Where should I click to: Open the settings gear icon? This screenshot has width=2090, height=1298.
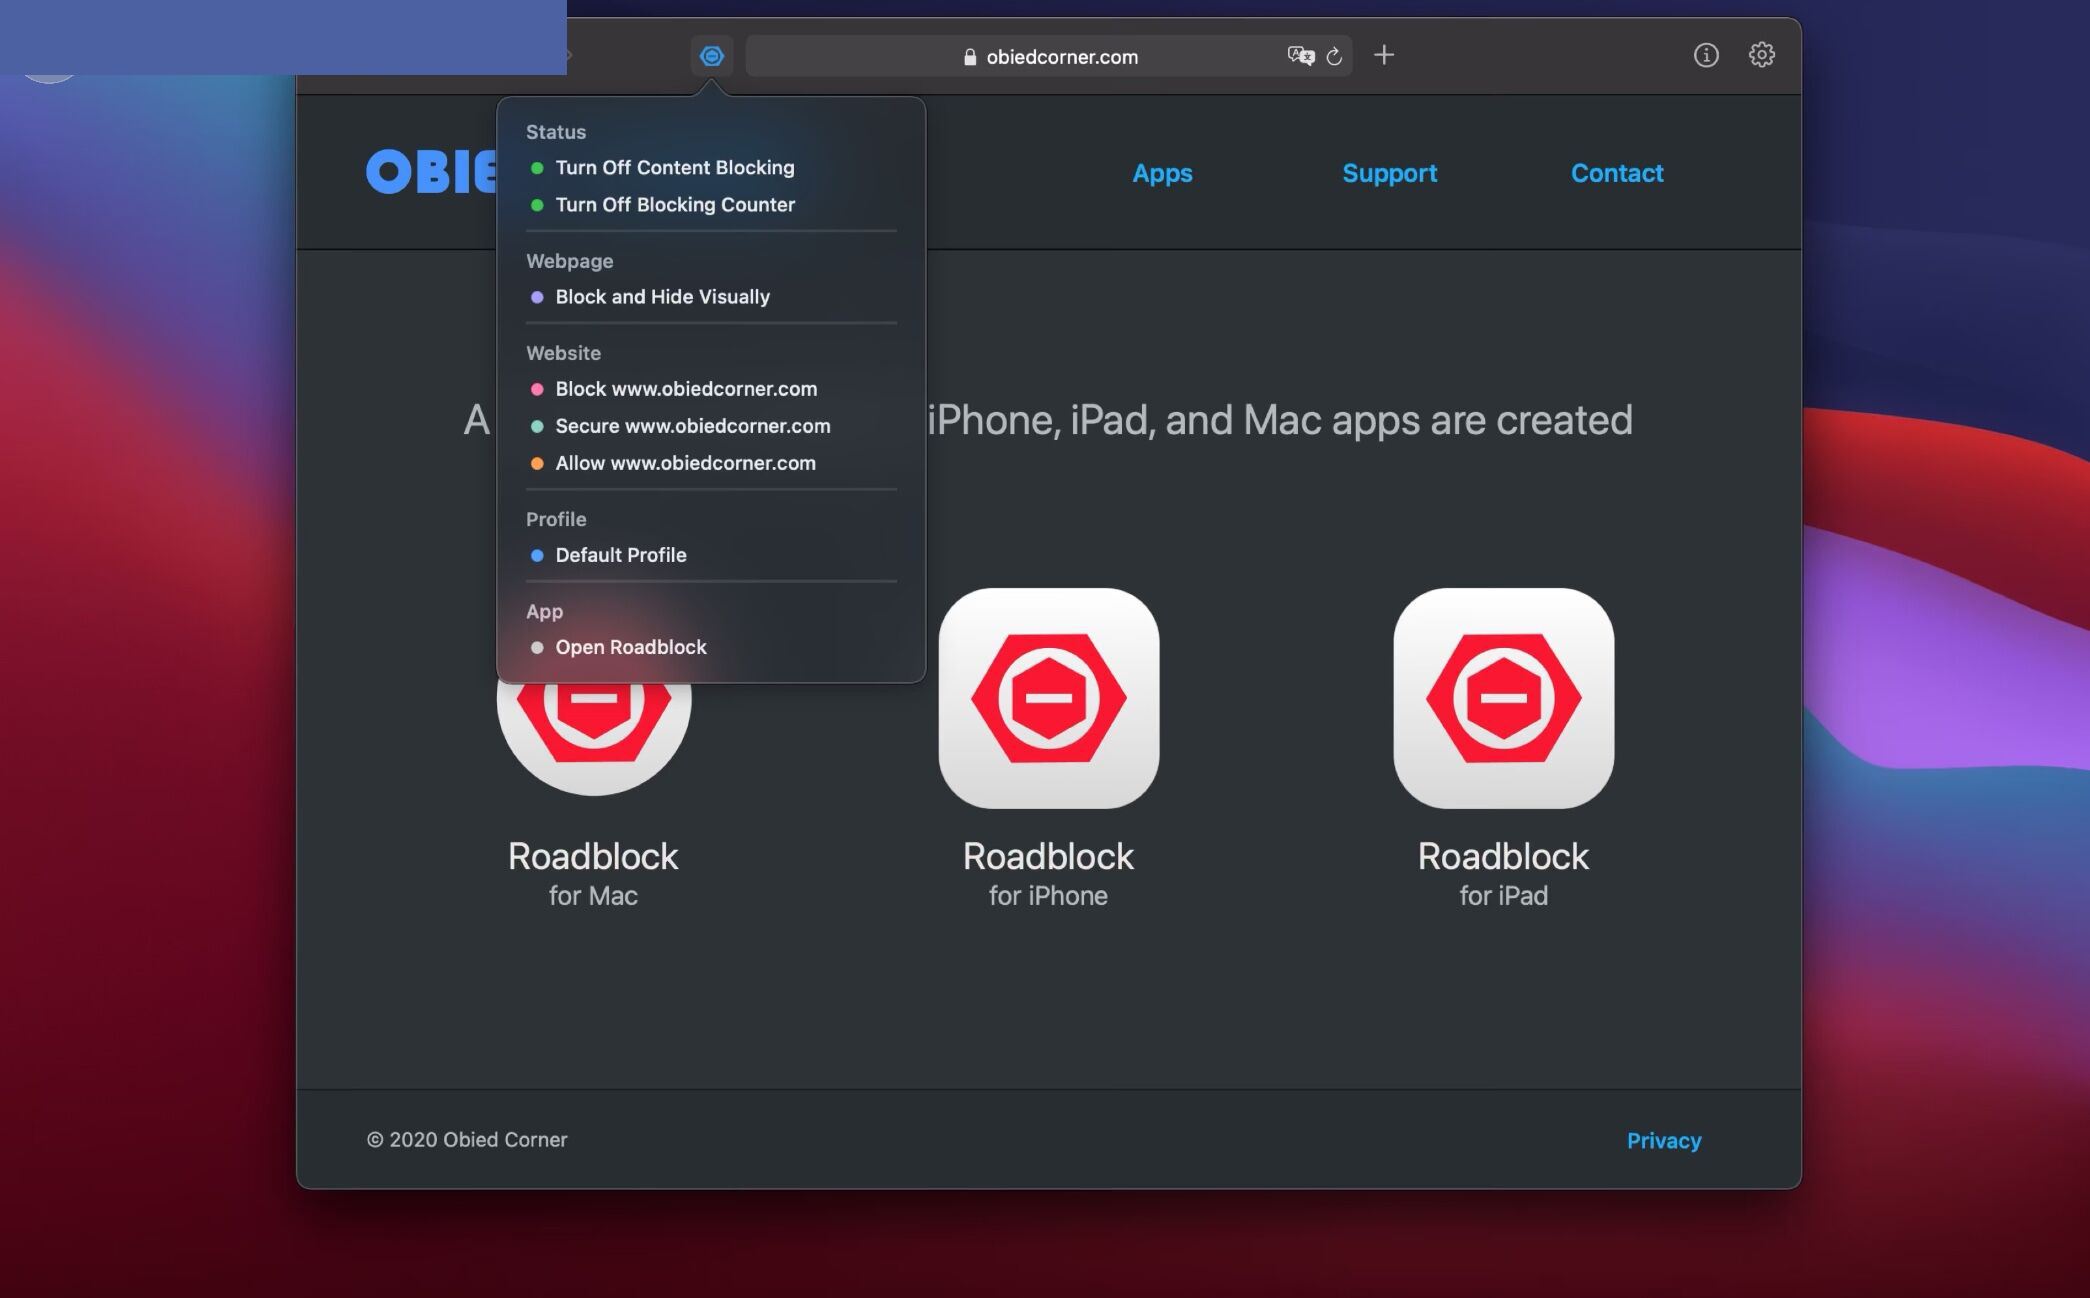pos(1762,55)
